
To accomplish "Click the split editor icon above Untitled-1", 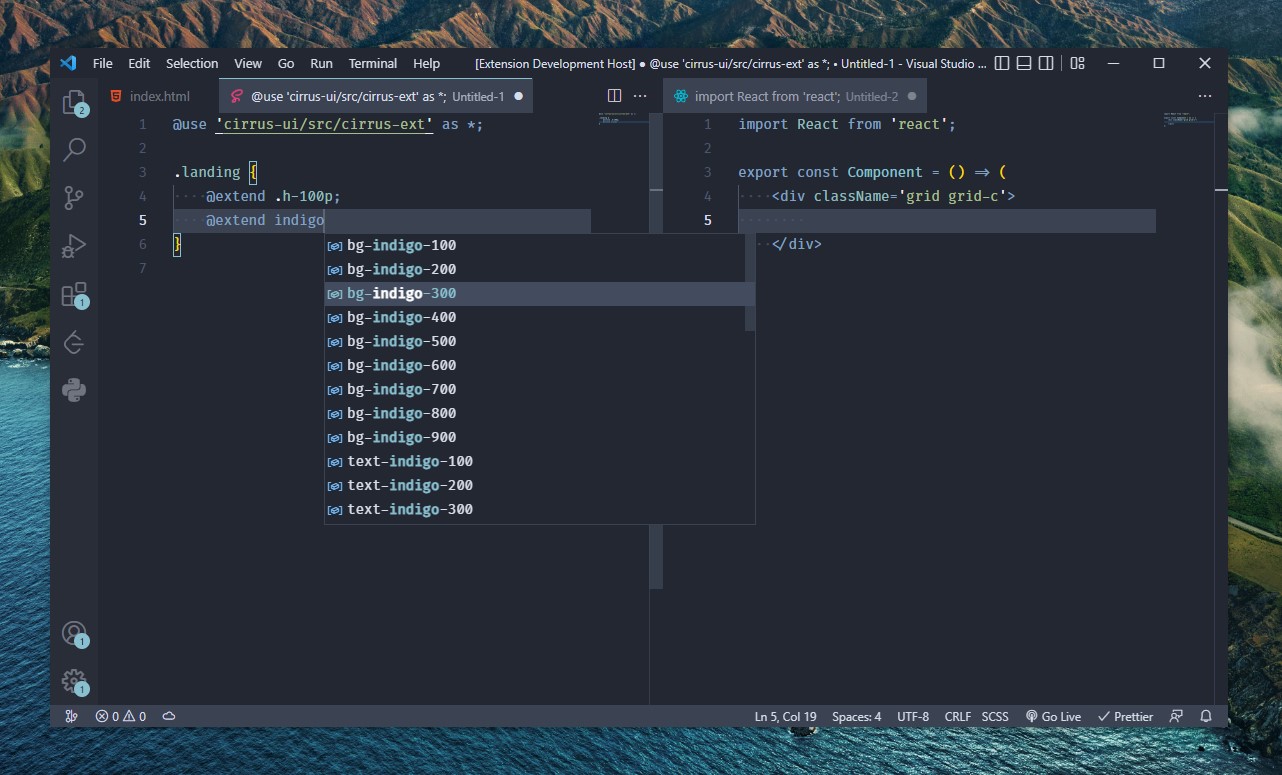I will point(613,95).
